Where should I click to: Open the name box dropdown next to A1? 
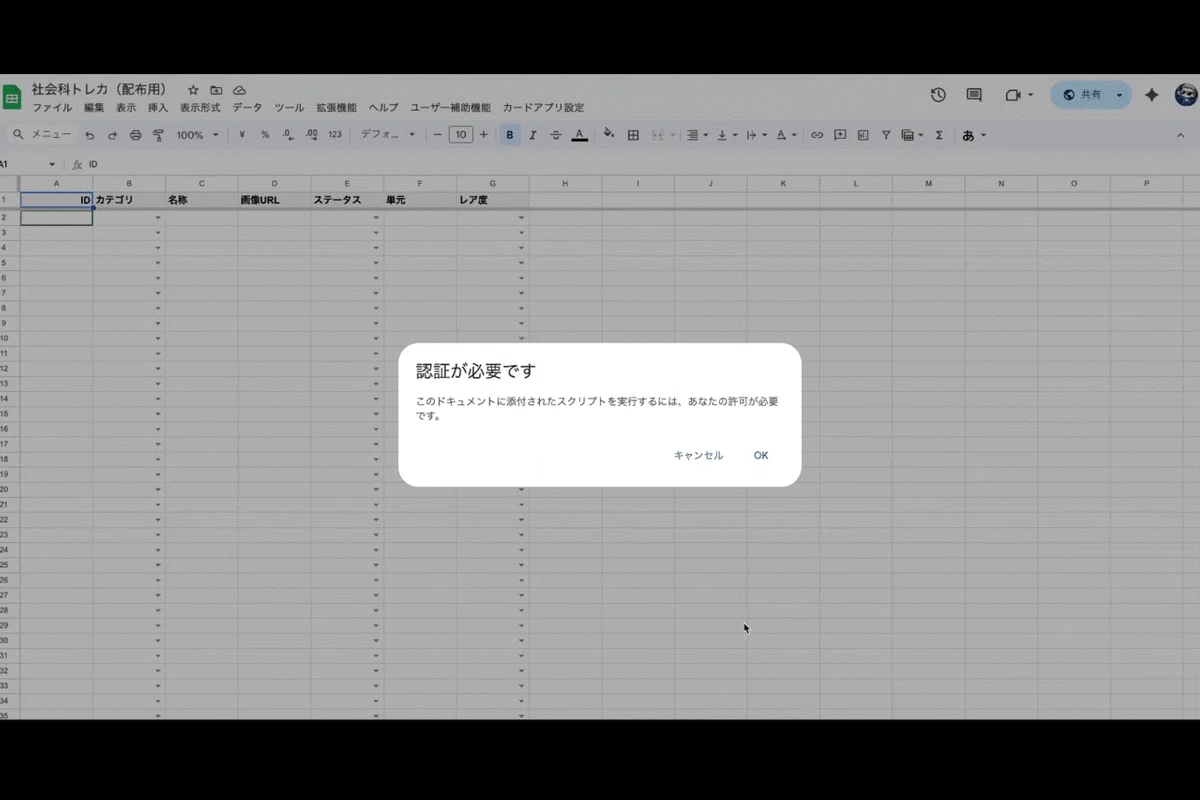coord(52,164)
